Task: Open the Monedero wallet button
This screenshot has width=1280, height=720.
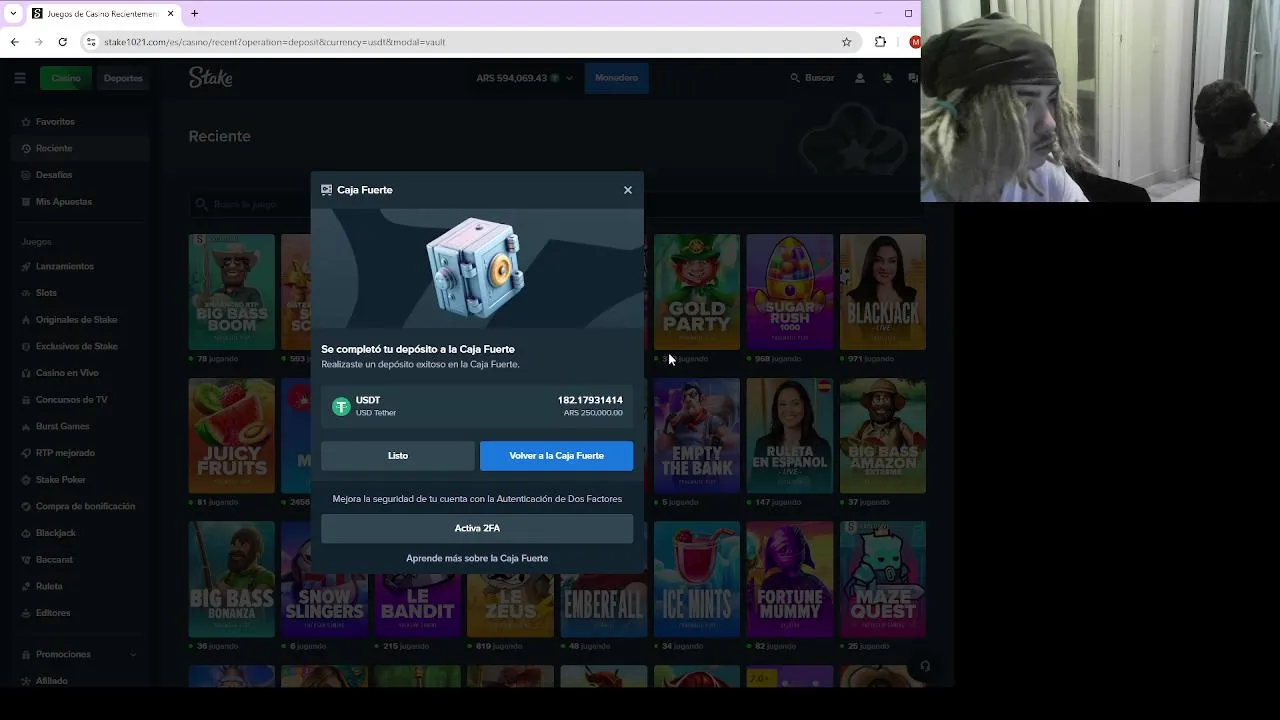Action: point(616,78)
